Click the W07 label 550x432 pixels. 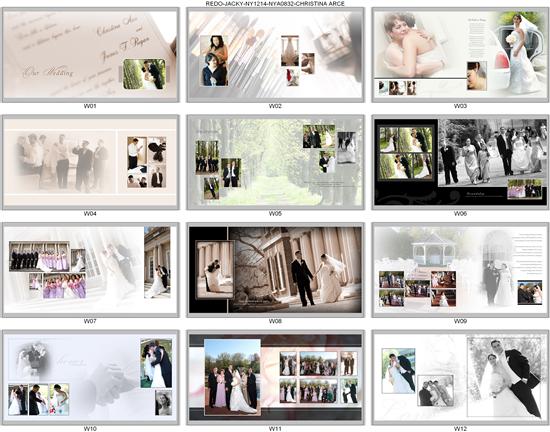(90, 321)
